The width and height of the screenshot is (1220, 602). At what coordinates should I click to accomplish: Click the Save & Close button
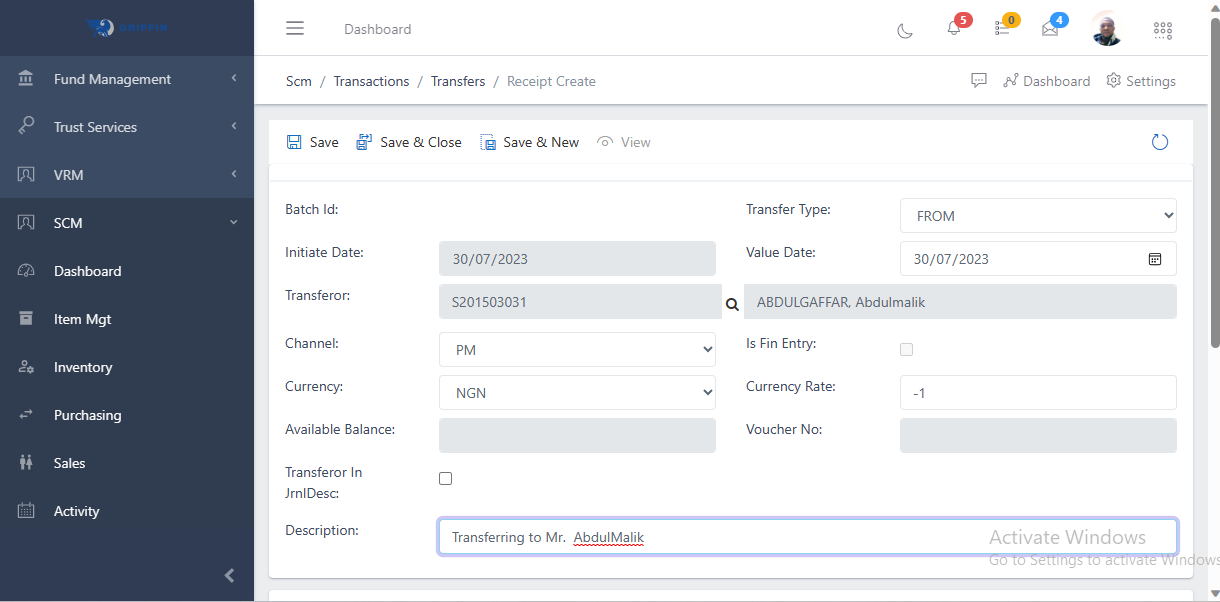click(x=409, y=142)
